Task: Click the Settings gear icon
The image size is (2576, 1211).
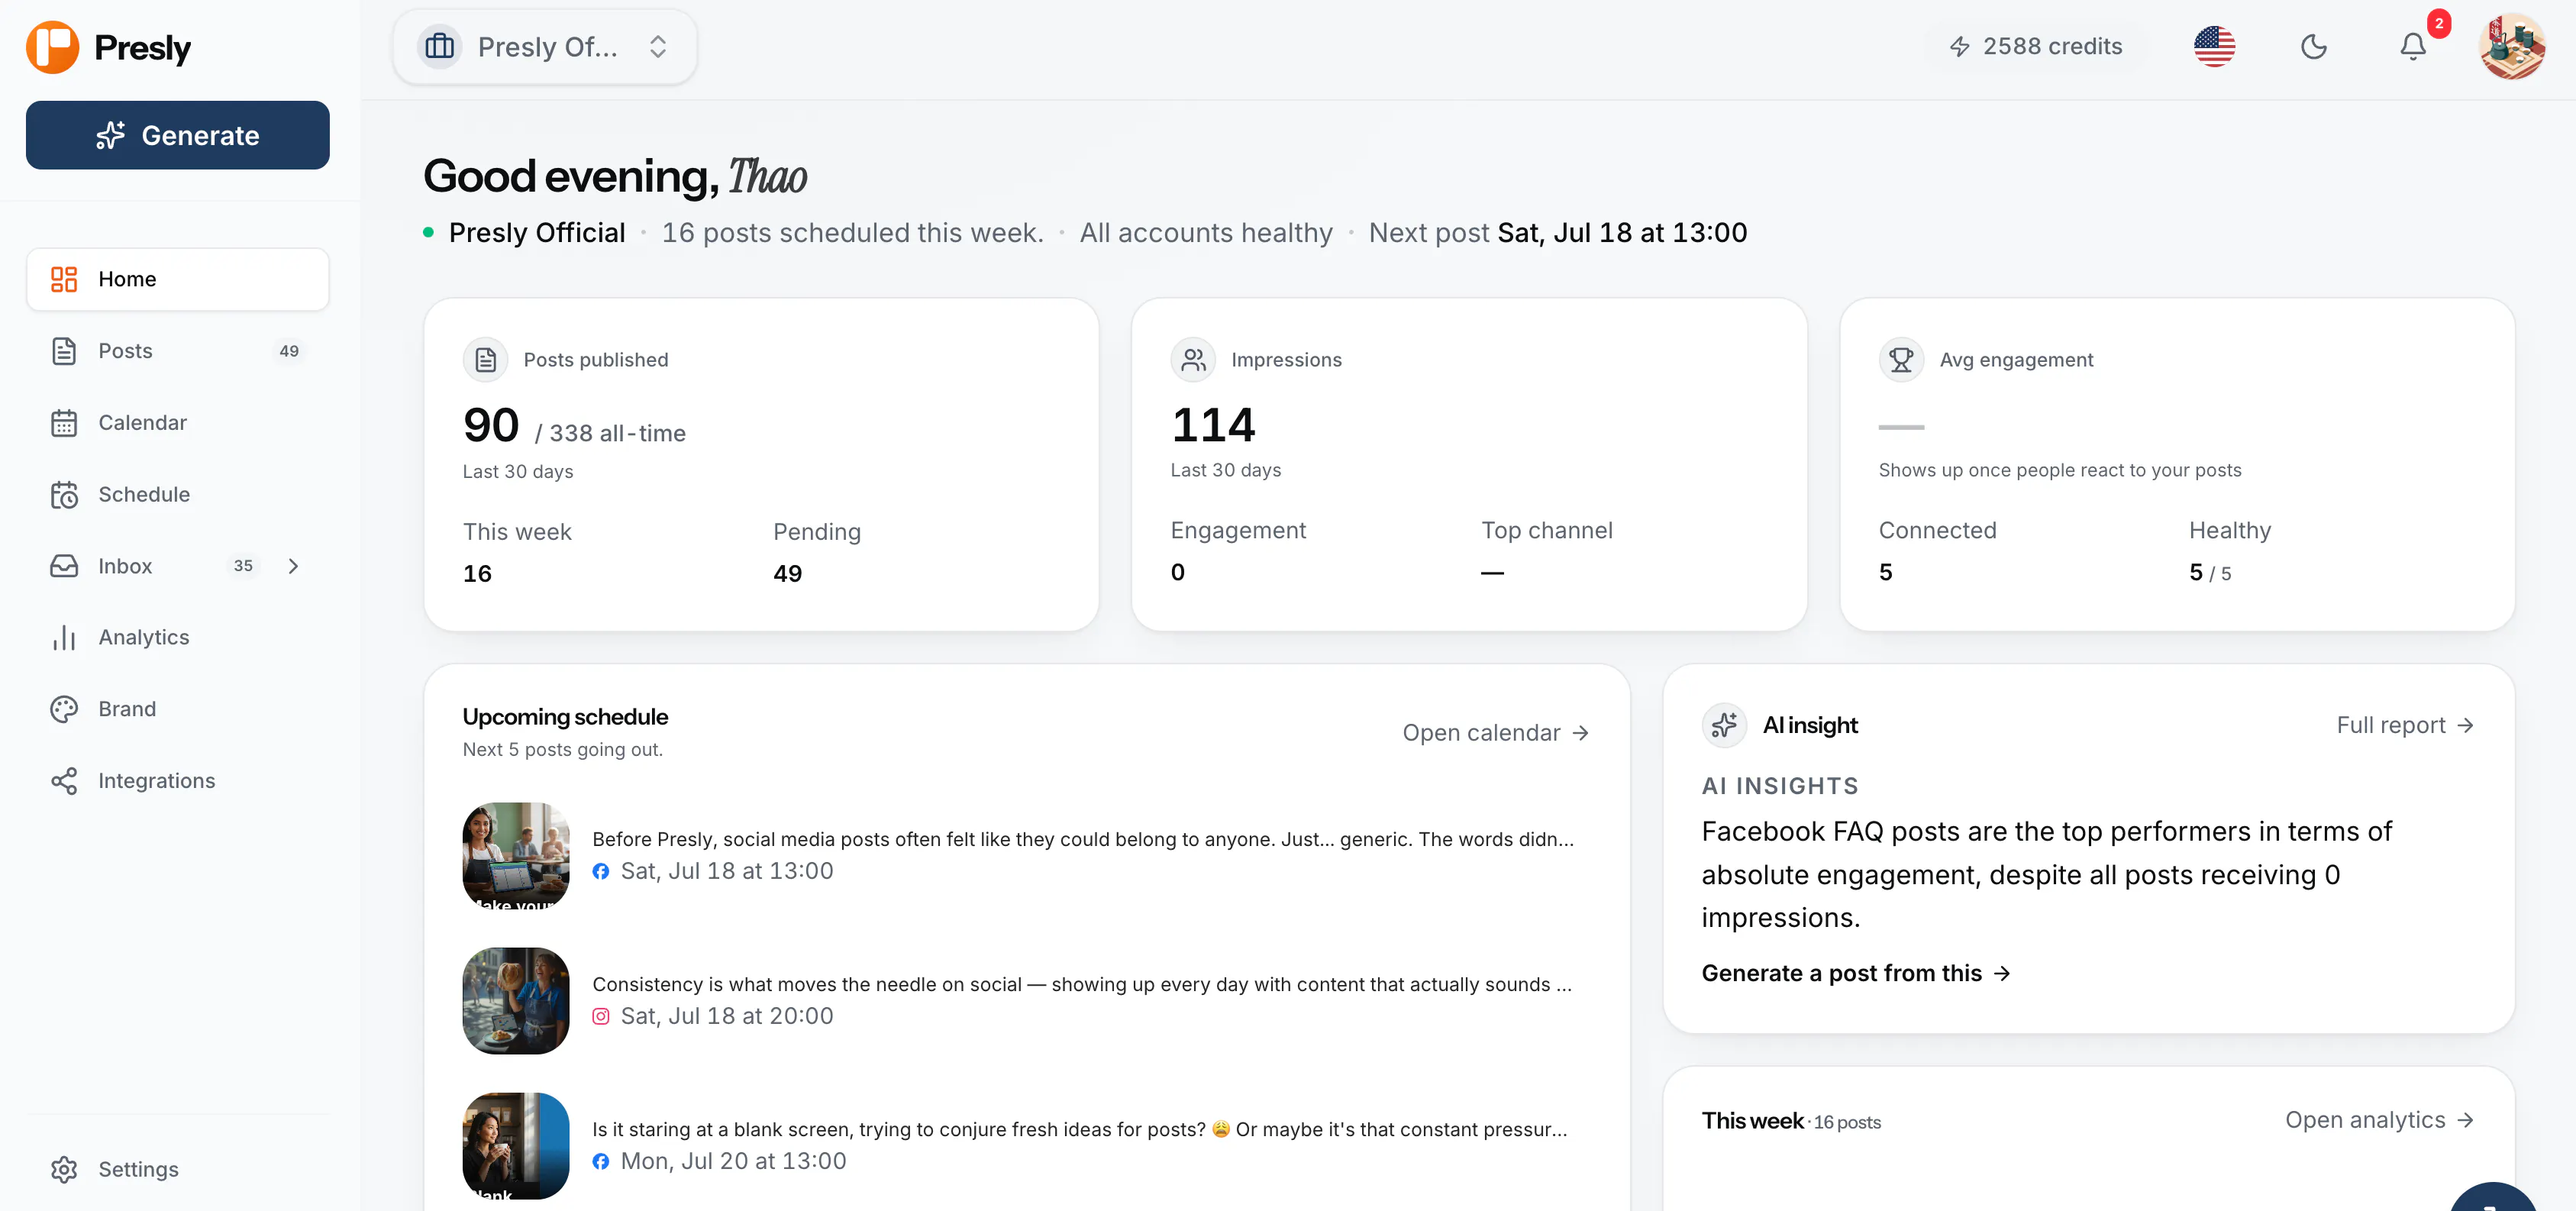Action: pos(64,1170)
